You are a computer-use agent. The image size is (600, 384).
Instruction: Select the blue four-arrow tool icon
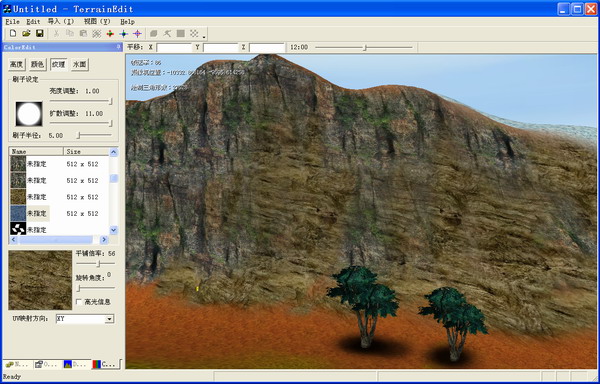pos(124,34)
